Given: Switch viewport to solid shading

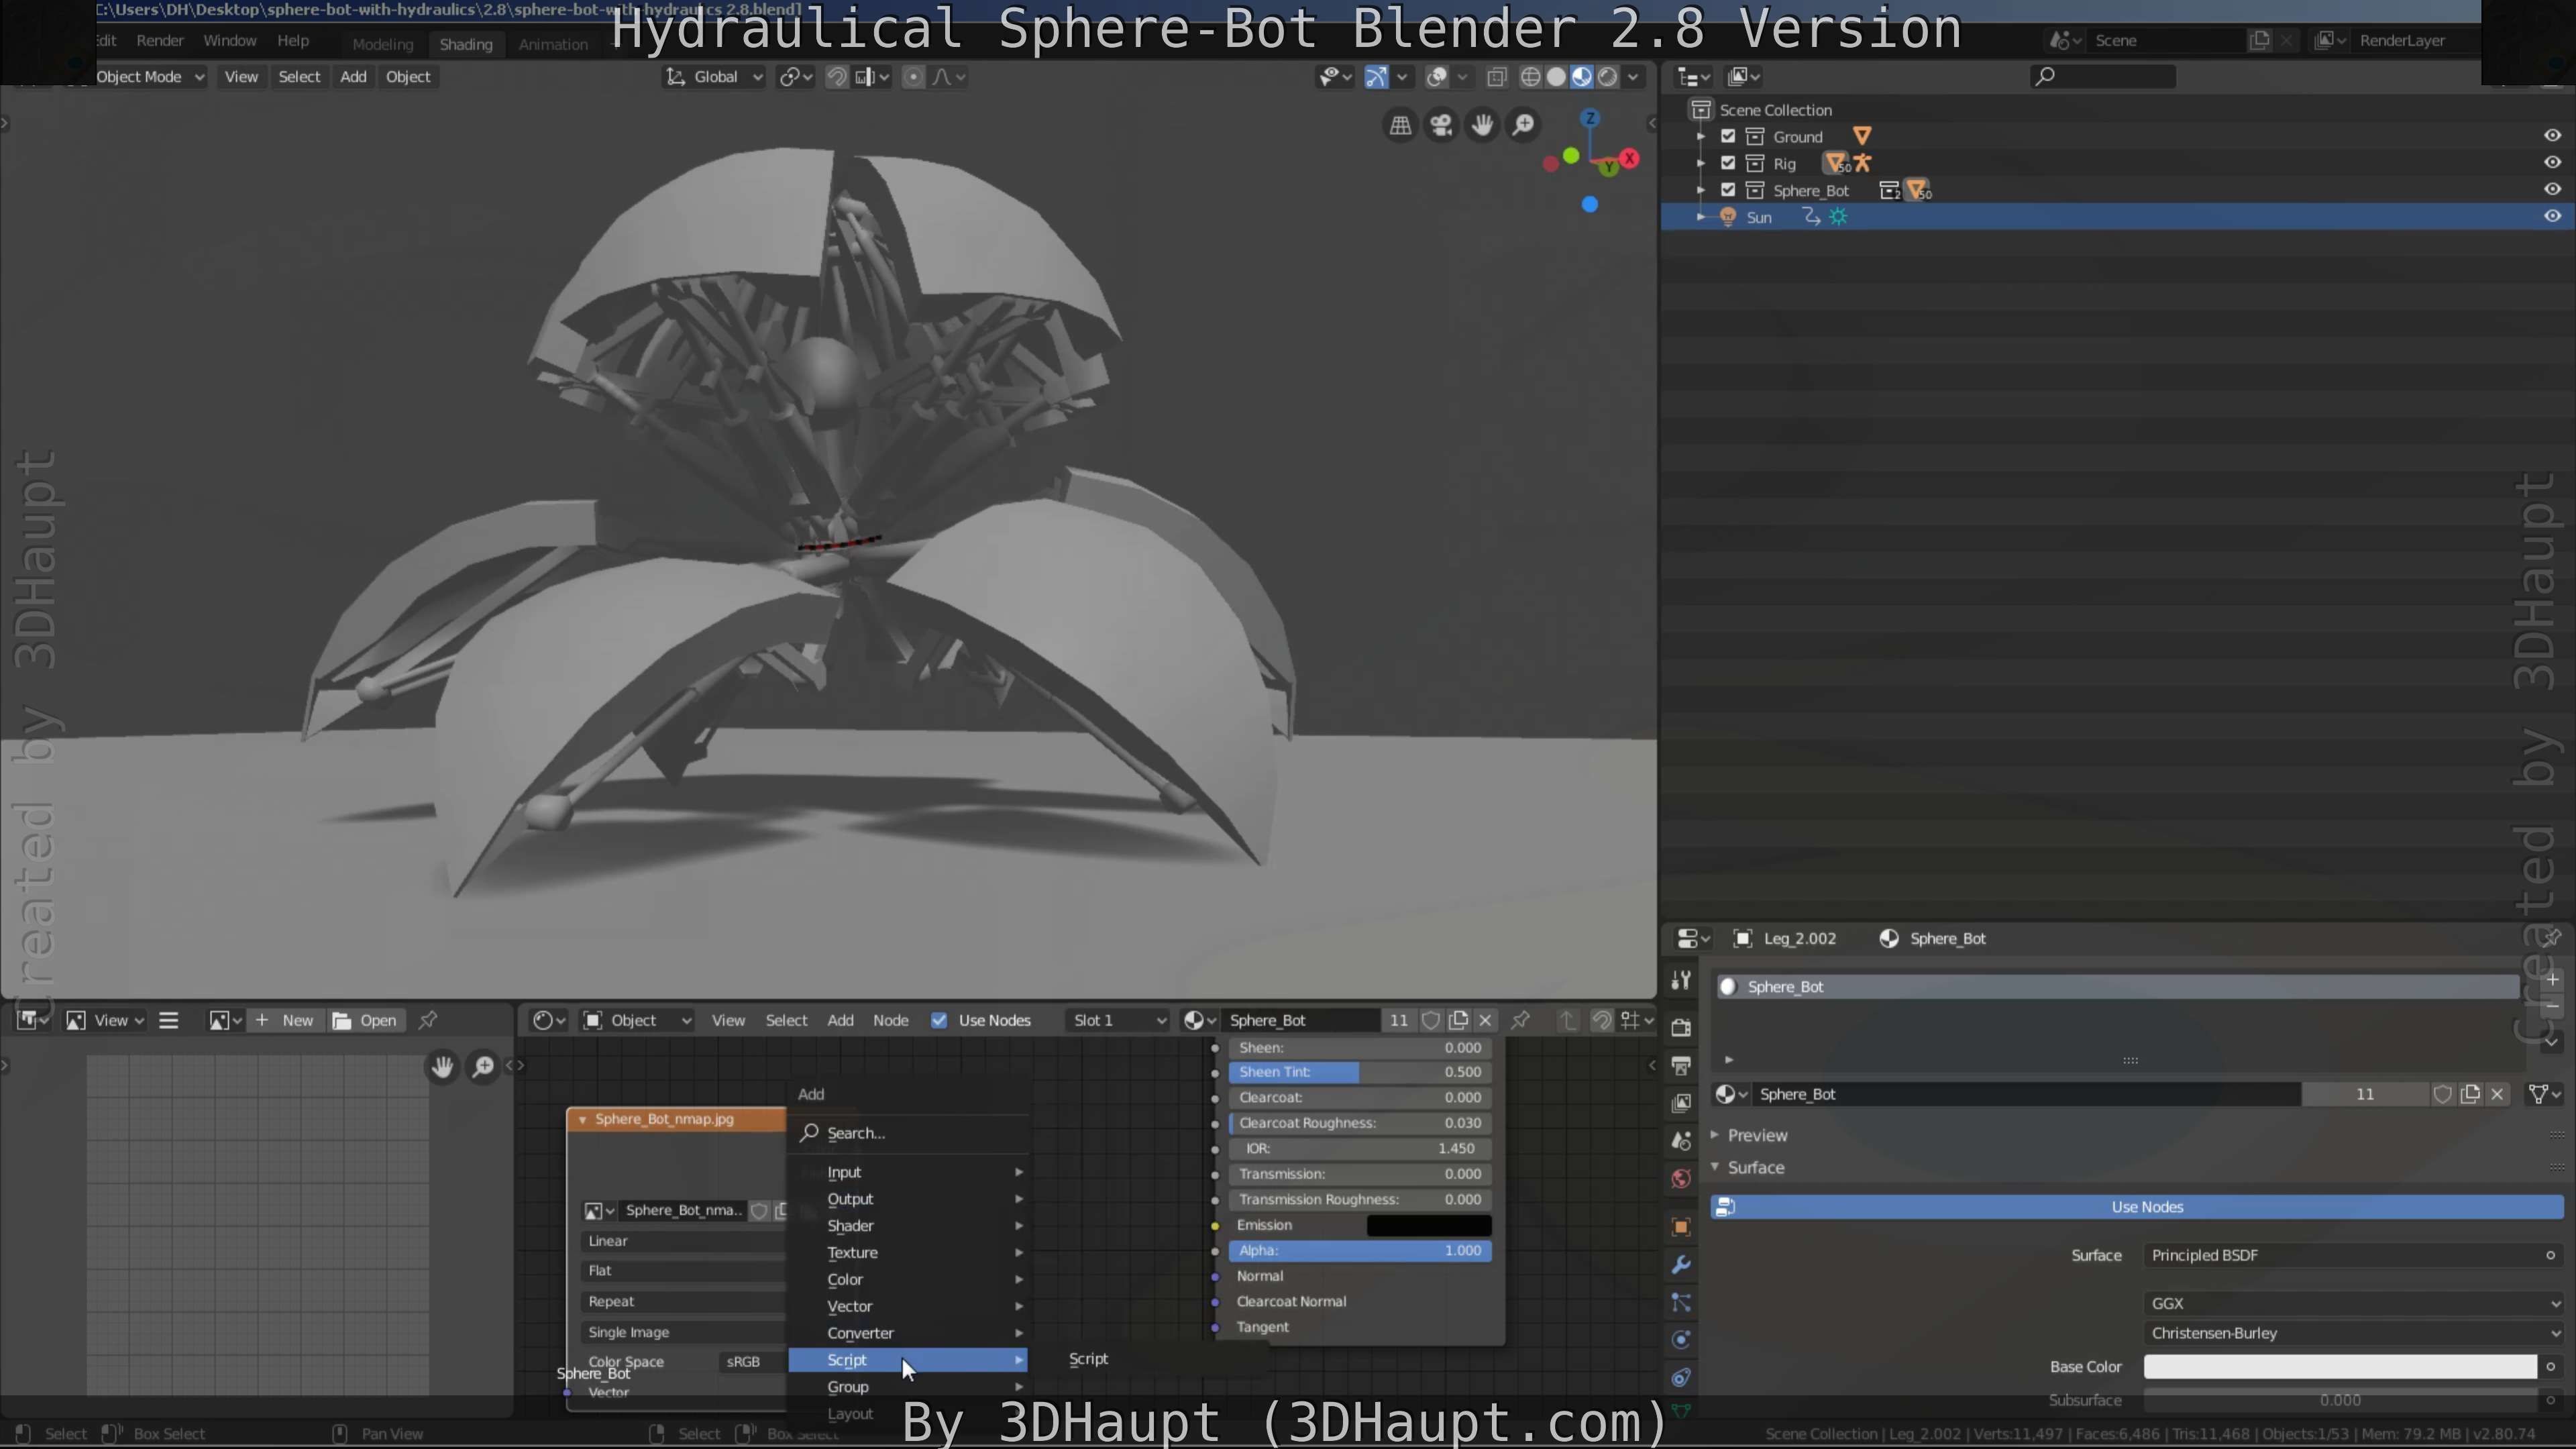Looking at the screenshot, I should [x=1556, y=77].
